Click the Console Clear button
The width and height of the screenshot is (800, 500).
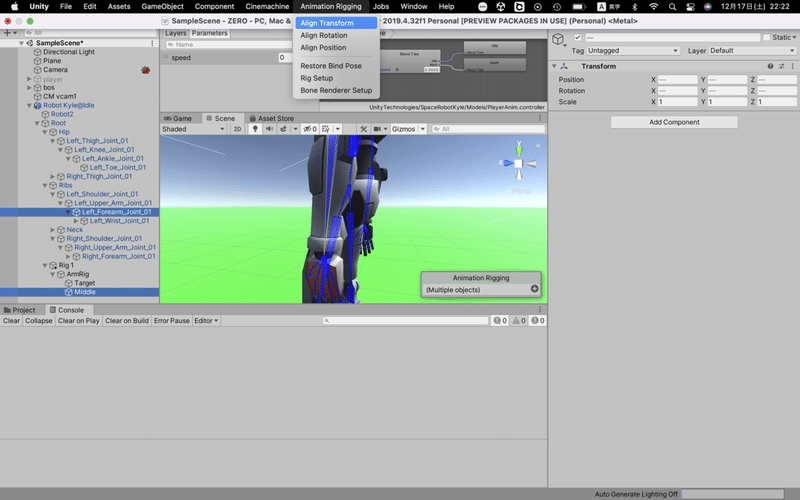[x=11, y=320]
